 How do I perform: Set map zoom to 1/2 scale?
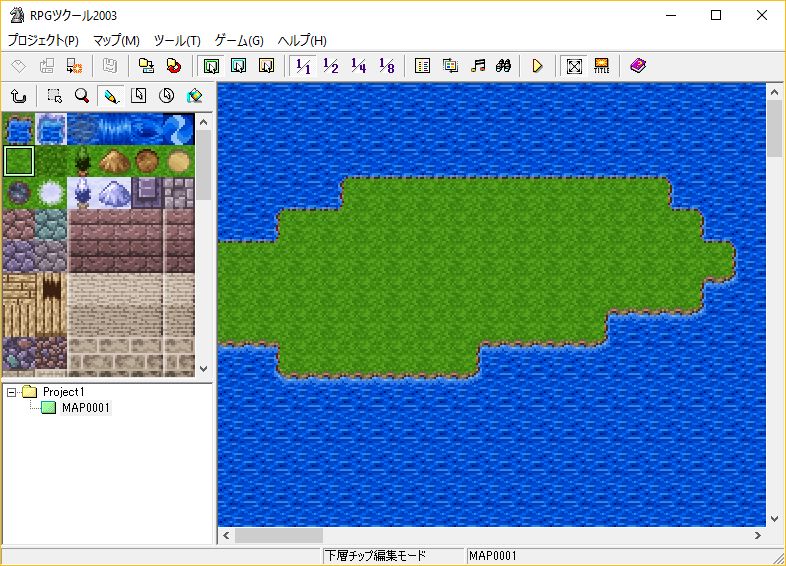tap(331, 66)
